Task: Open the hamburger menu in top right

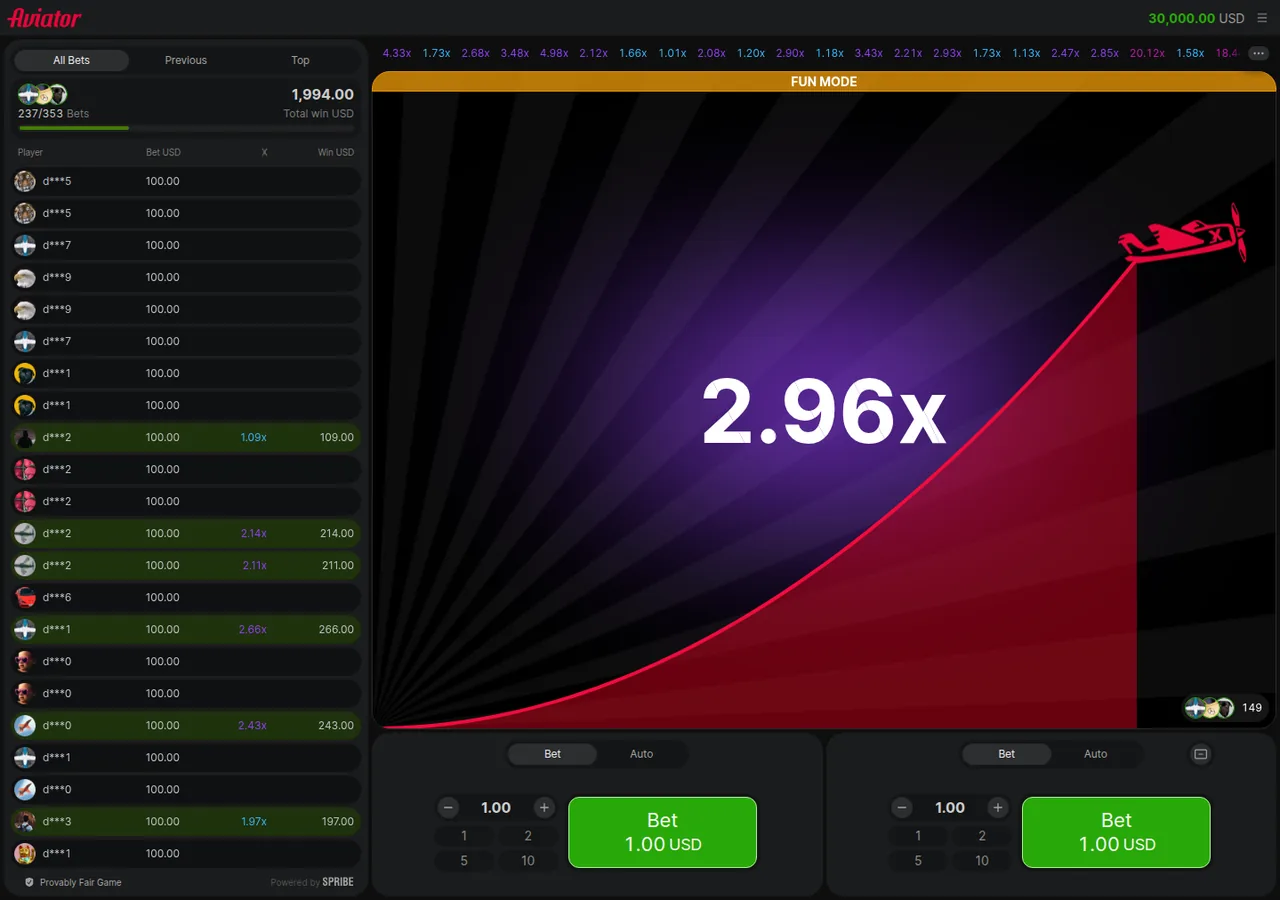Action: [x=1262, y=18]
